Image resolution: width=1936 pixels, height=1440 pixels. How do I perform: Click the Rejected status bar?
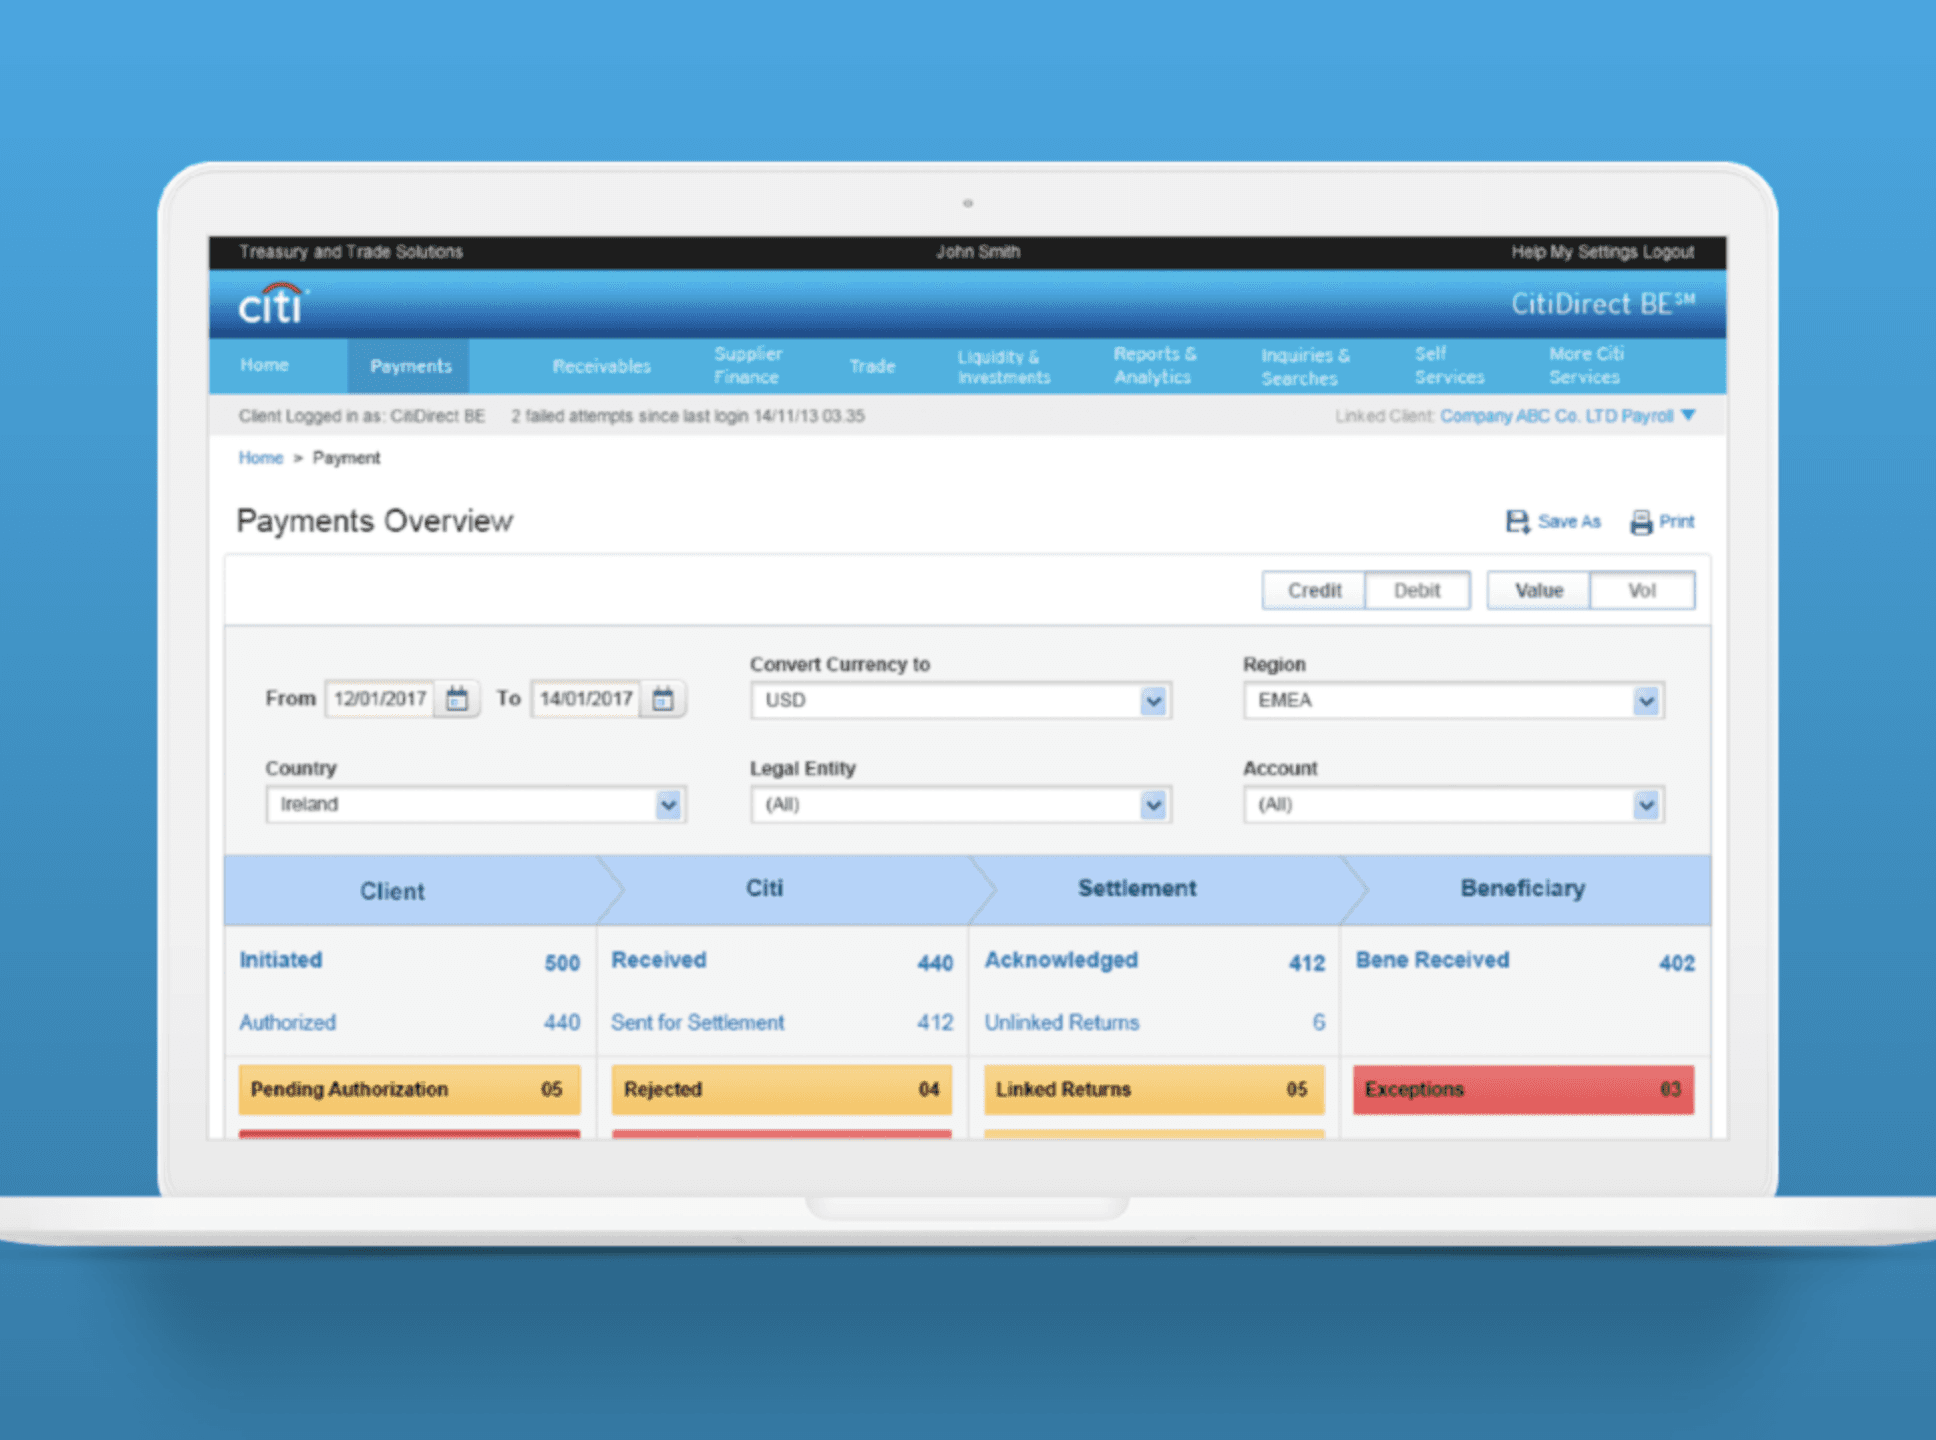[x=782, y=1089]
